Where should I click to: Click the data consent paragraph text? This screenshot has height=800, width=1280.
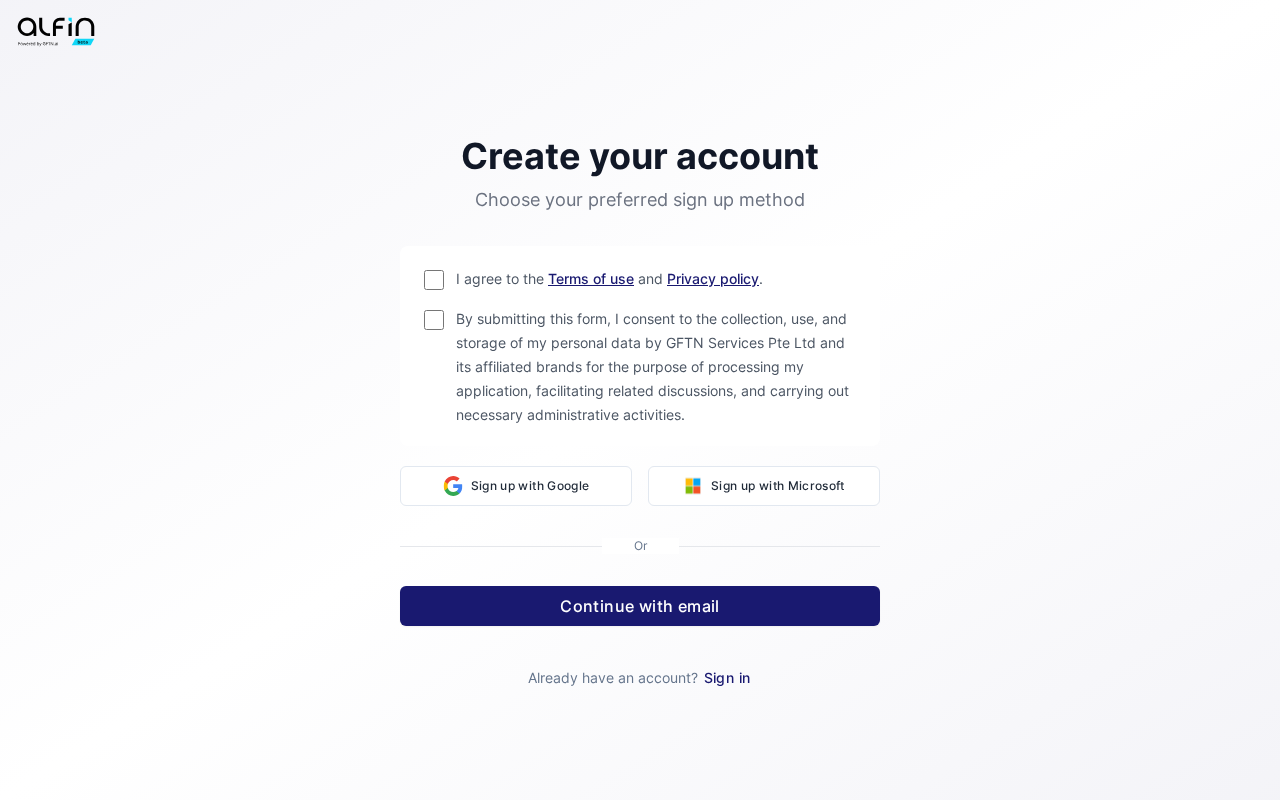click(x=652, y=367)
